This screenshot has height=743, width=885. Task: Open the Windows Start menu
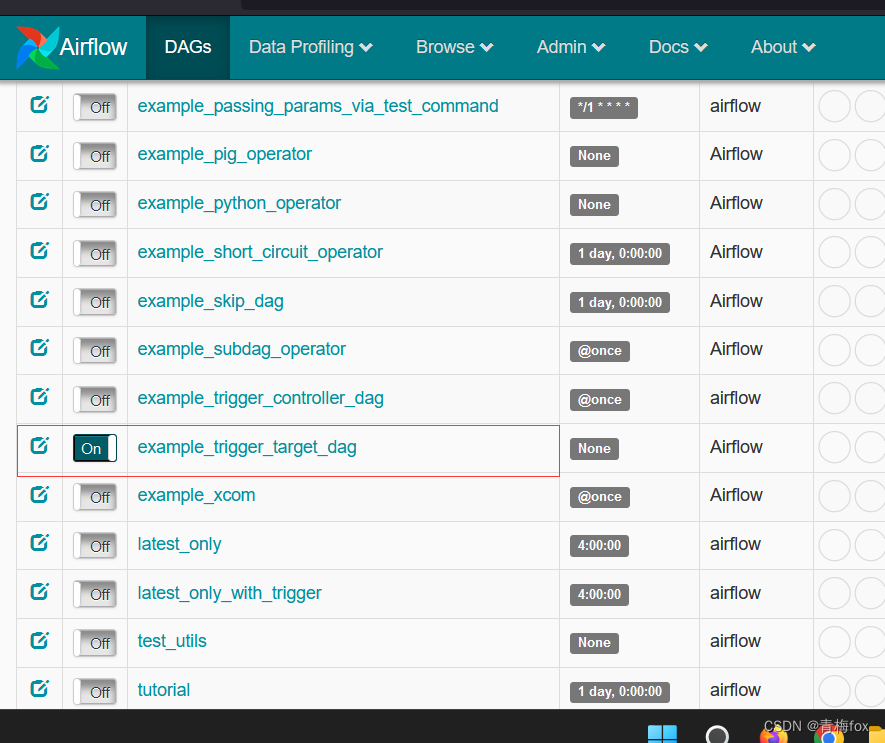(x=662, y=734)
